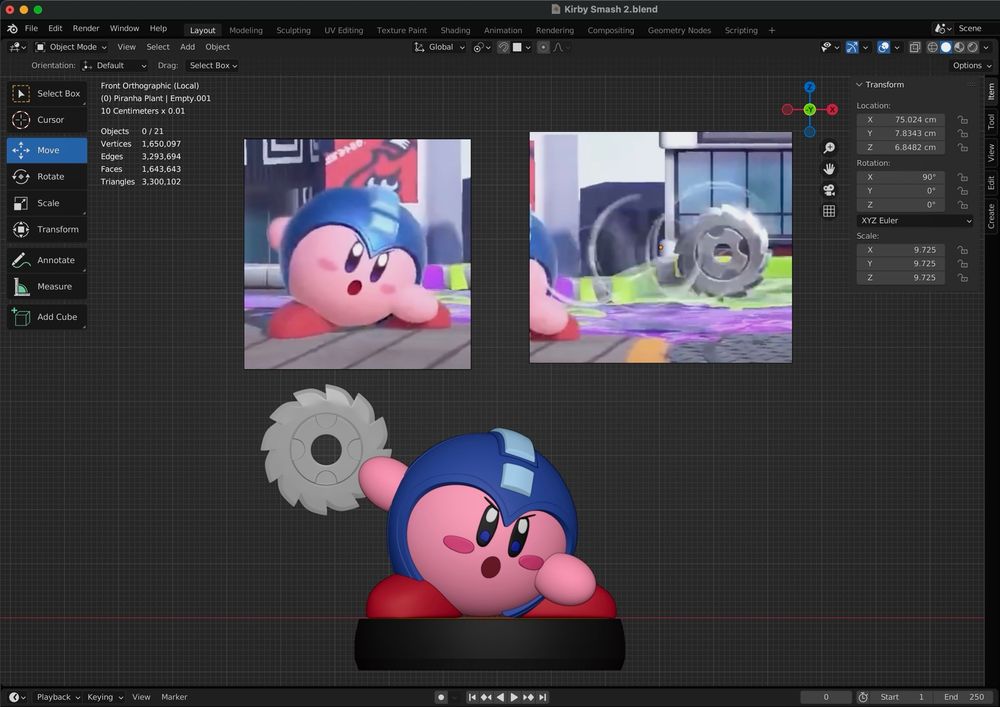Screen dimensions: 1000x707
Task: Toggle the preview range clock icon
Action: point(863,697)
